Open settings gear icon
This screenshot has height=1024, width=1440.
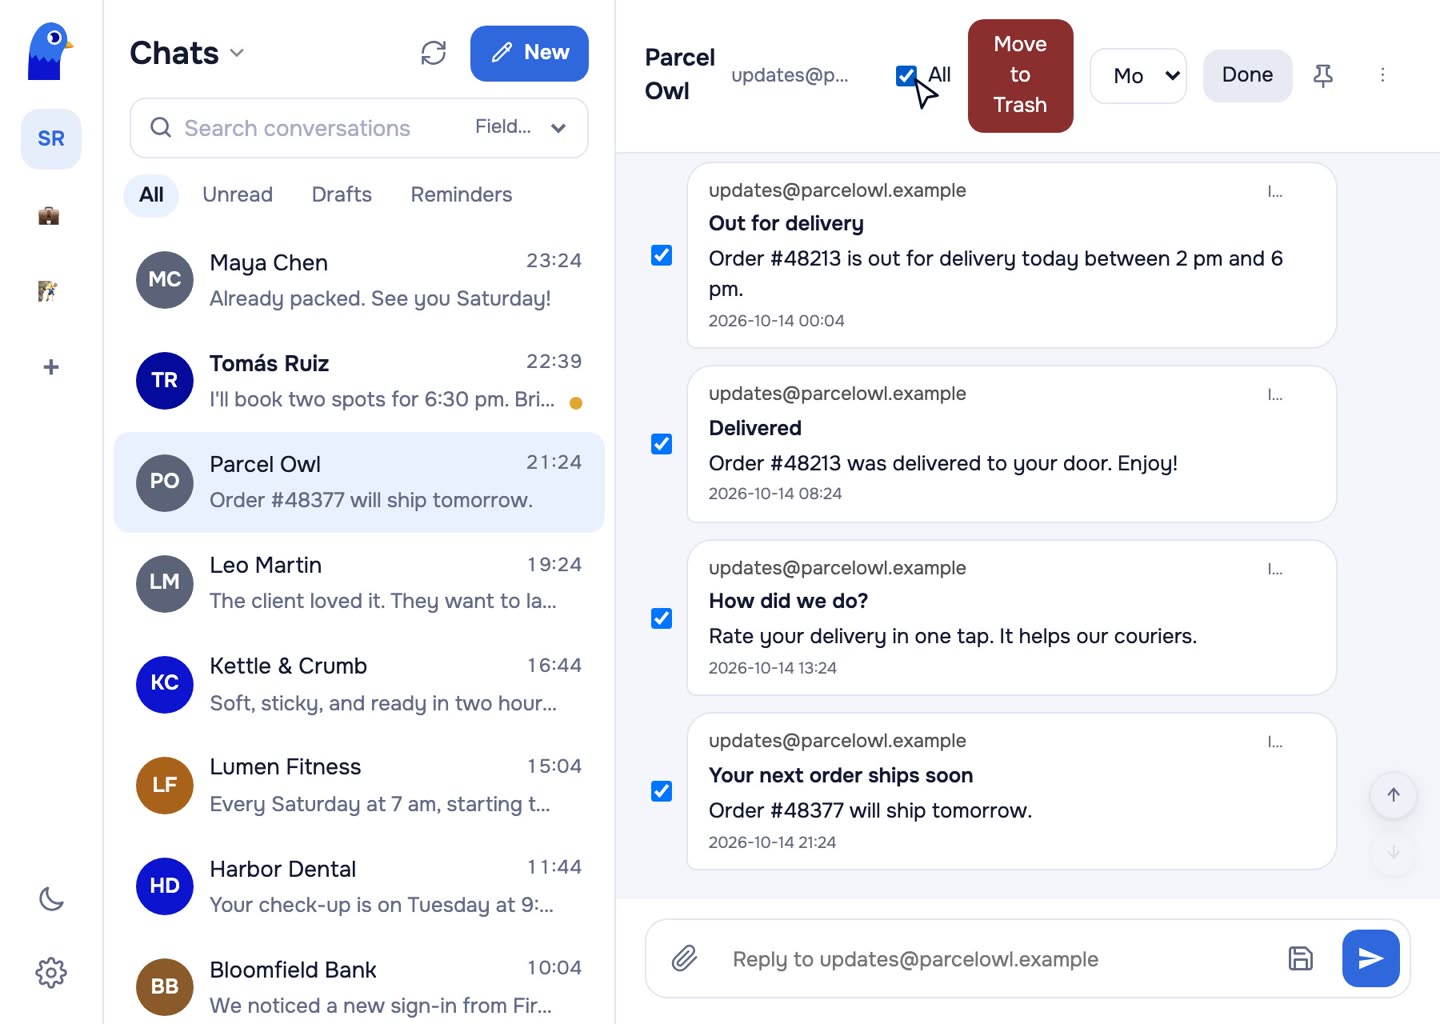[51, 972]
